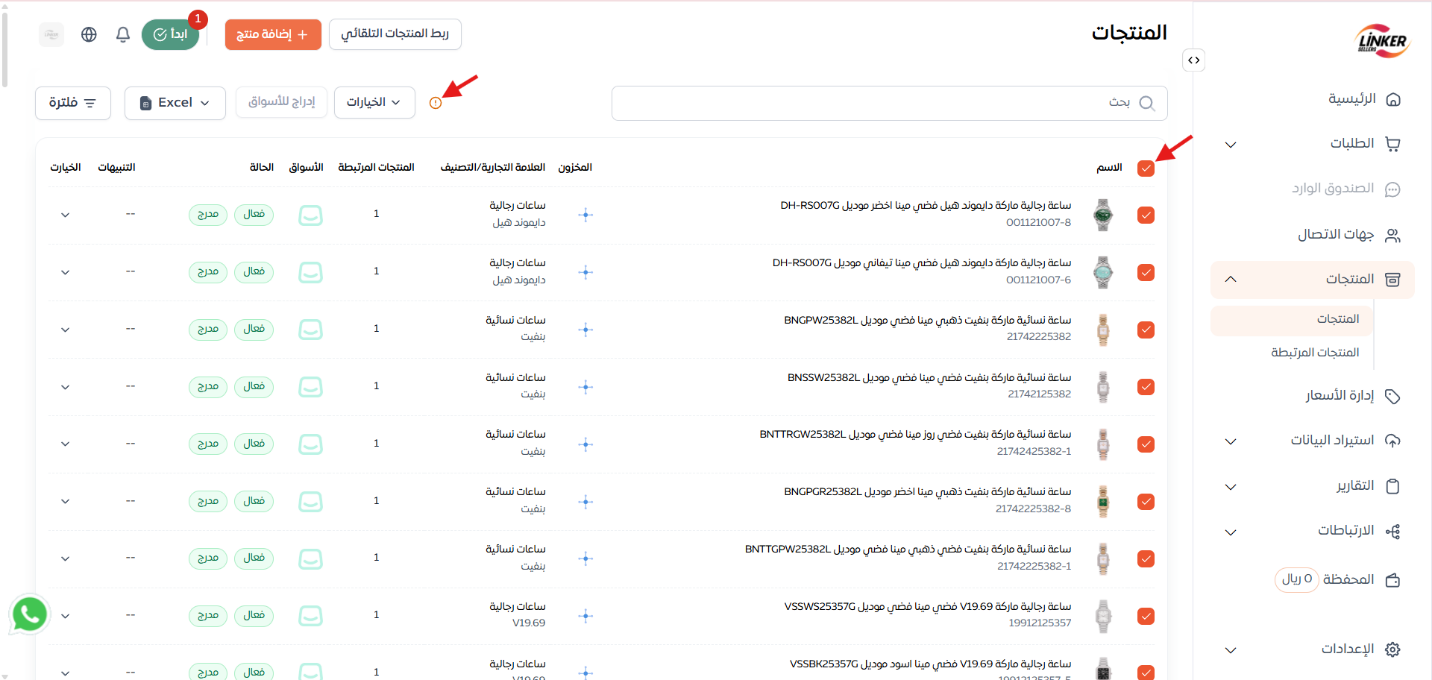Open the Excel export dropdown
Viewport: 1432px width, 680px height.
[x=175, y=102]
